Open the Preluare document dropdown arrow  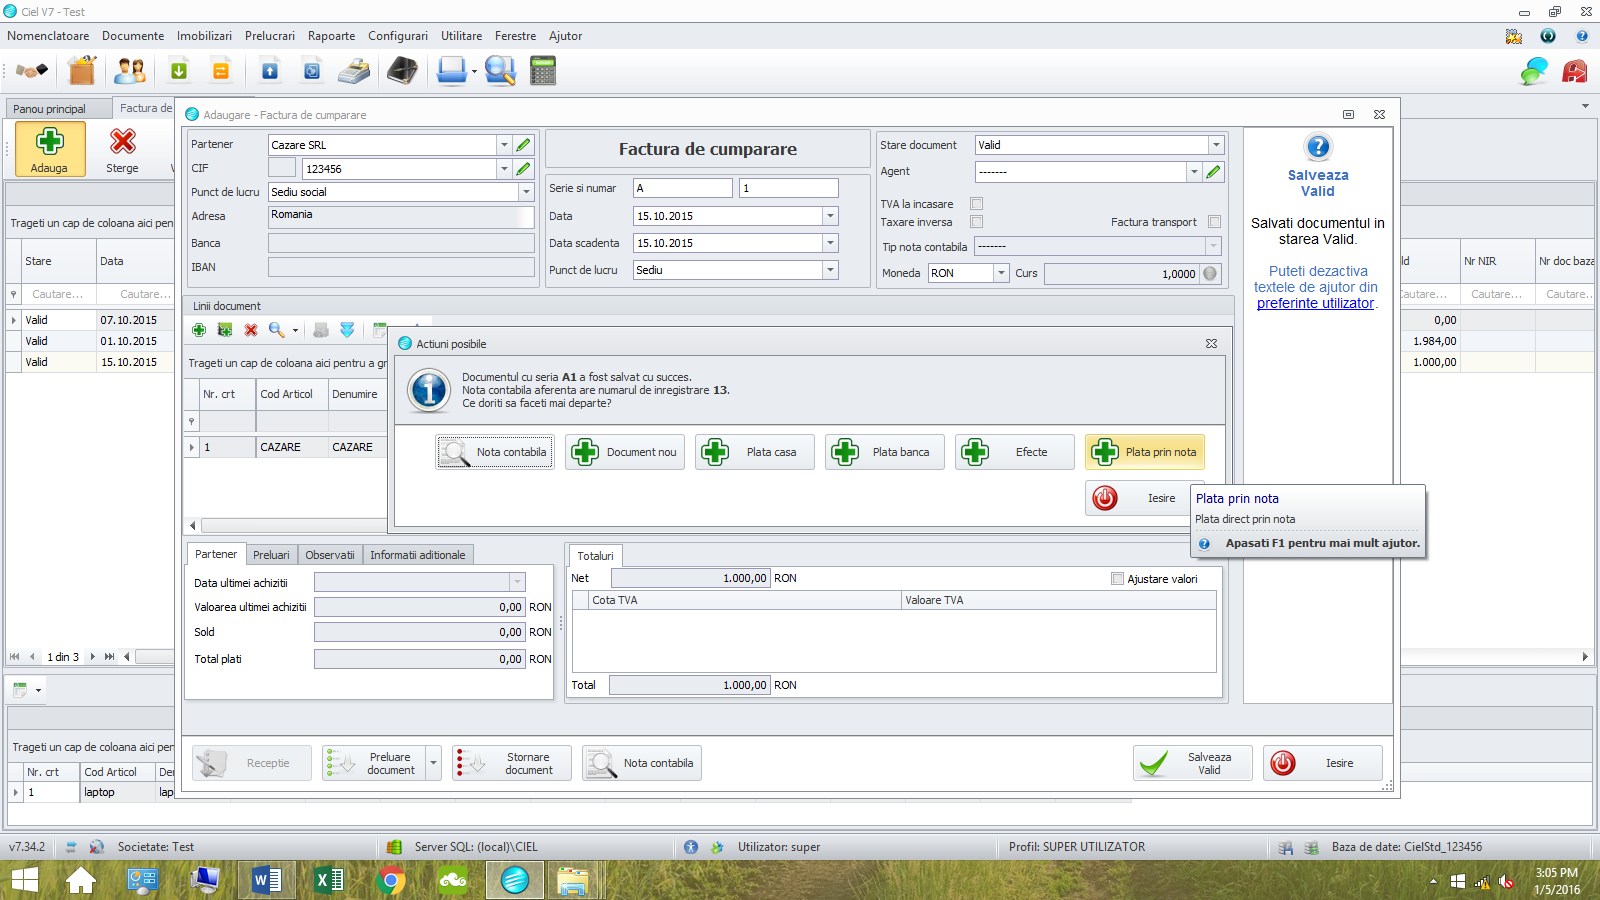[x=433, y=763]
